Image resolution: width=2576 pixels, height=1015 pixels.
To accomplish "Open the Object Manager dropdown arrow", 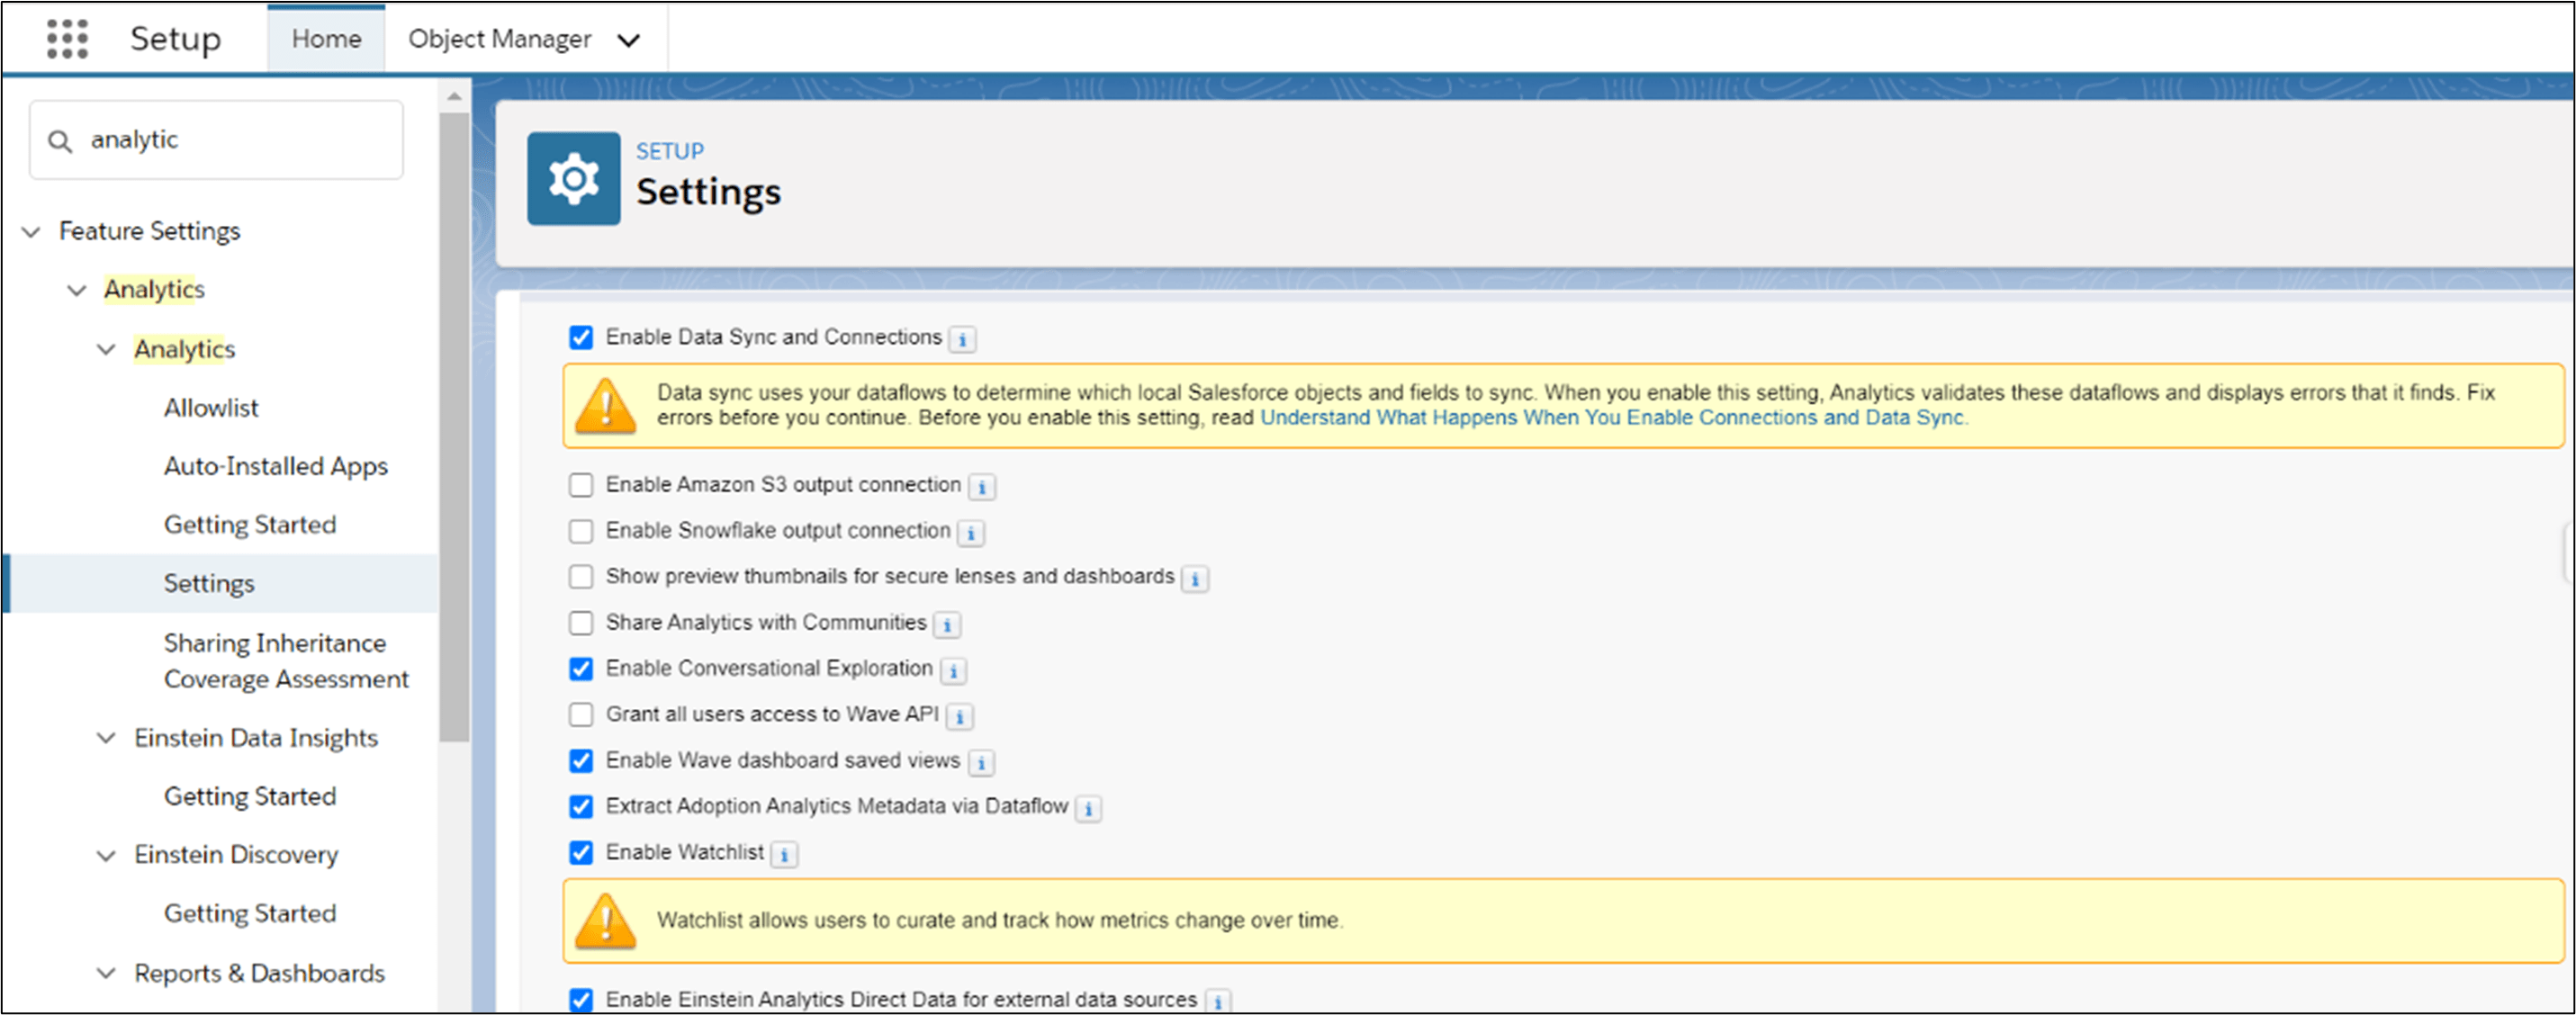I will click(628, 40).
